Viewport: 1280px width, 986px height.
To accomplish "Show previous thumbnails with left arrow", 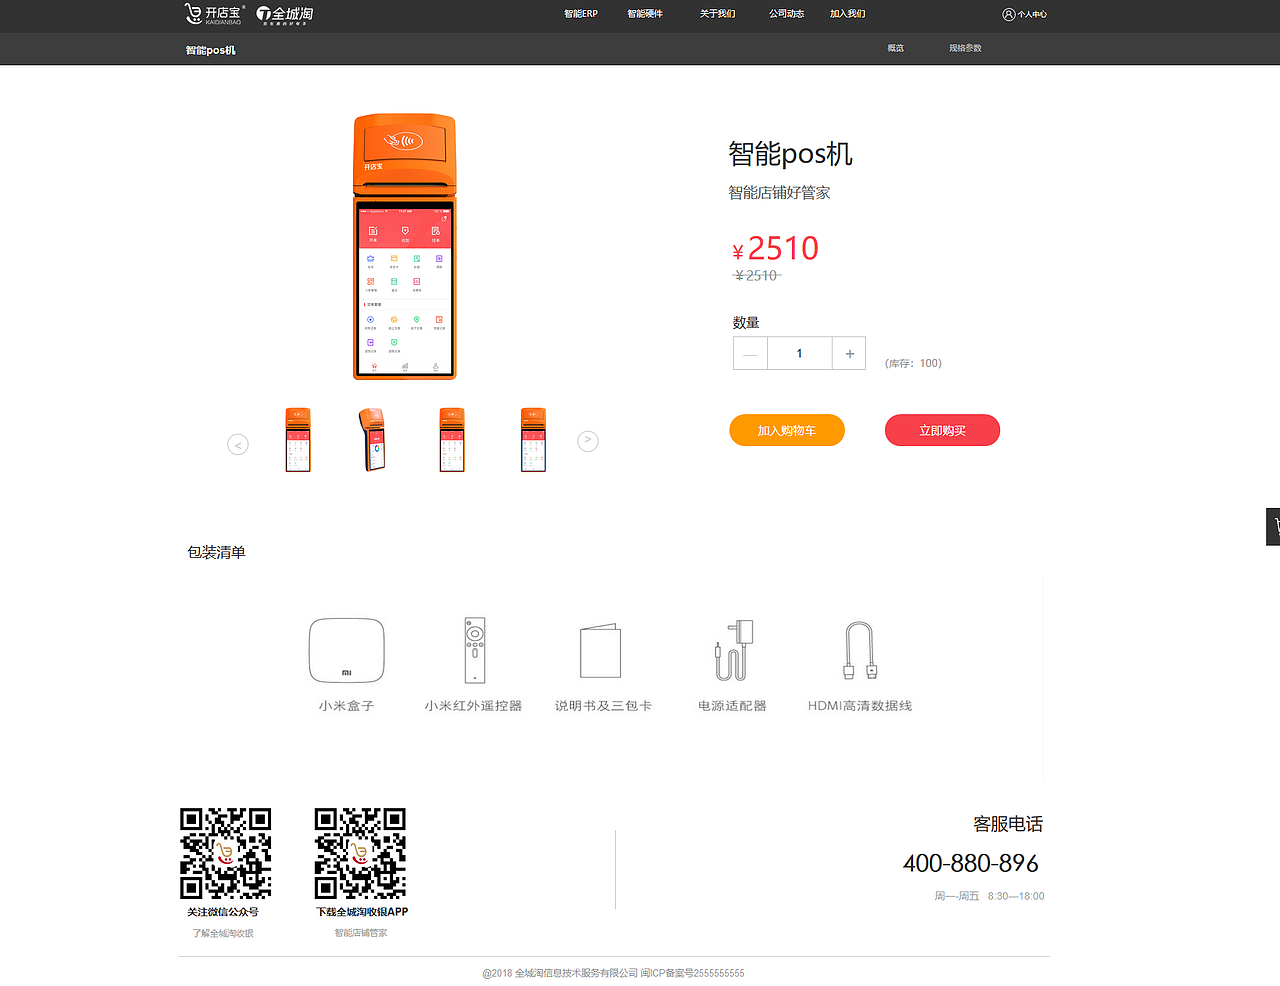I will pos(238,444).
